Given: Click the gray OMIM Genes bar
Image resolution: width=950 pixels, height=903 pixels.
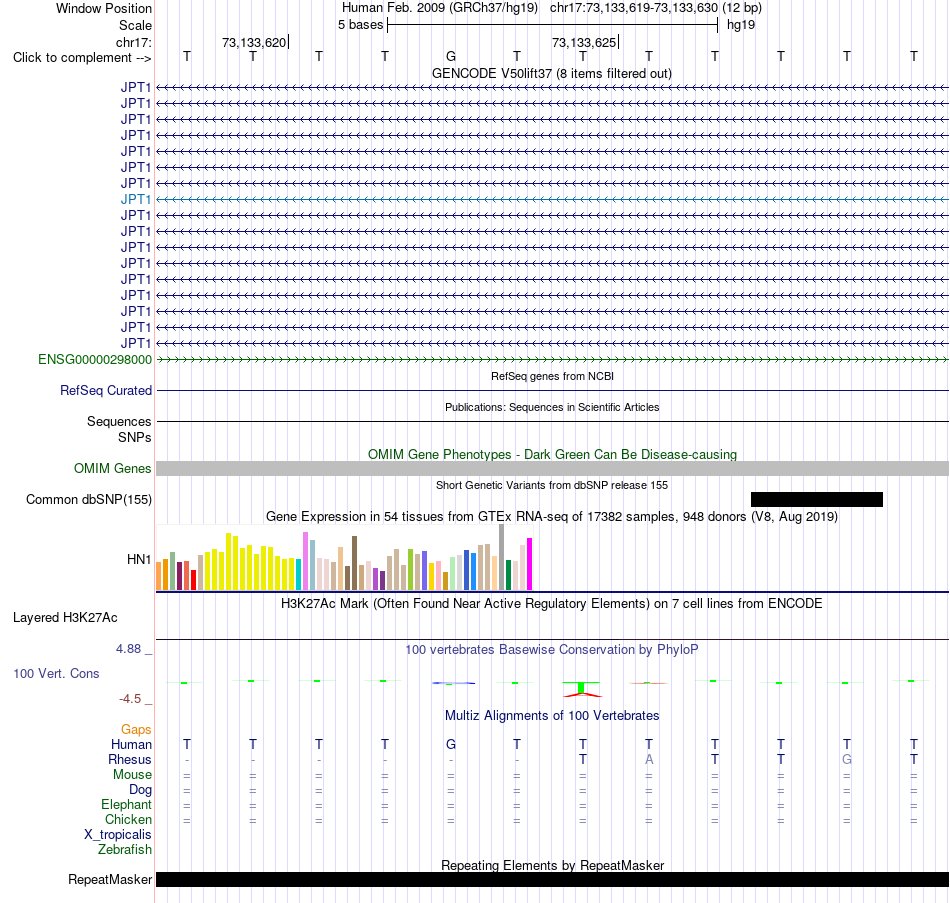Looking at the screenshot, I should 553,468.
